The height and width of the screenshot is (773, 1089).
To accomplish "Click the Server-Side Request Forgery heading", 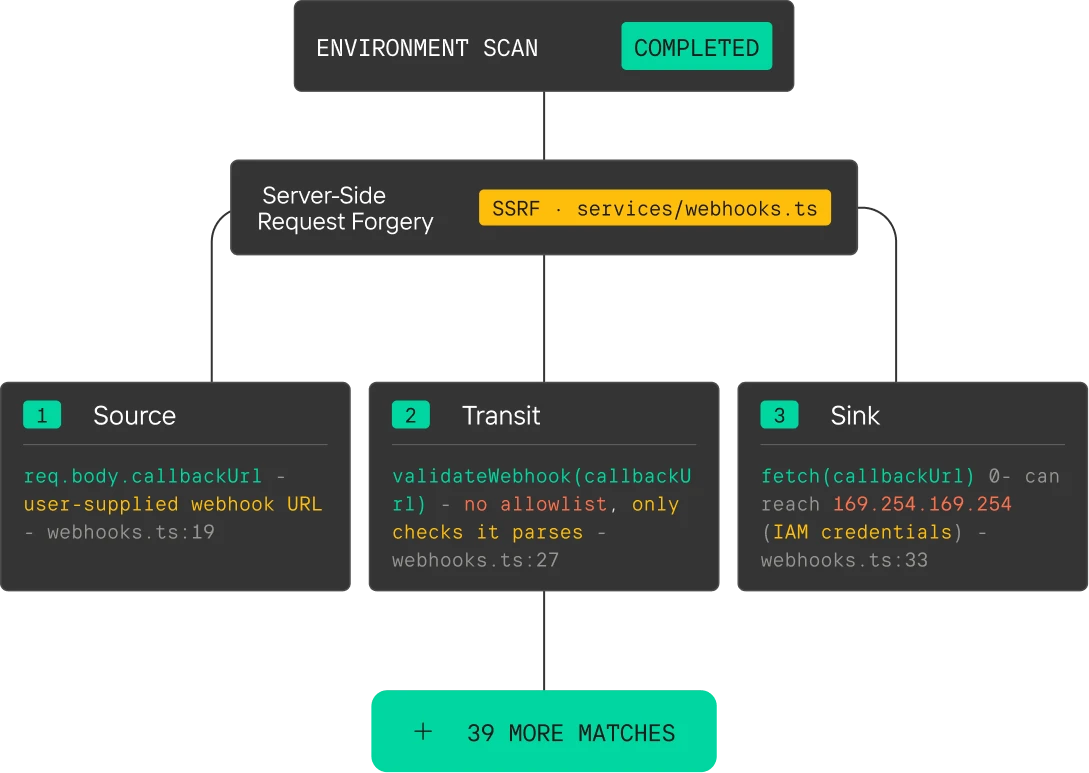I will (x=345, y=208).
